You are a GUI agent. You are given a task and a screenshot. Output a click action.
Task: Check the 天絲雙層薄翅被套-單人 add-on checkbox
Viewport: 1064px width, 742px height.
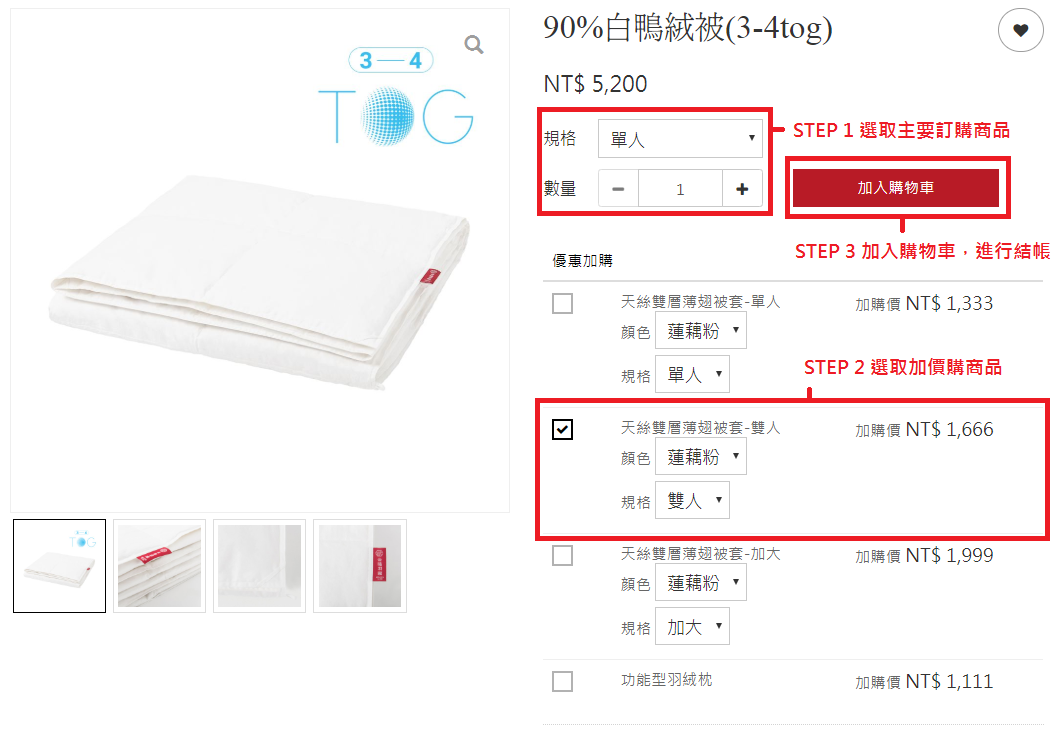tap(563, 303)
